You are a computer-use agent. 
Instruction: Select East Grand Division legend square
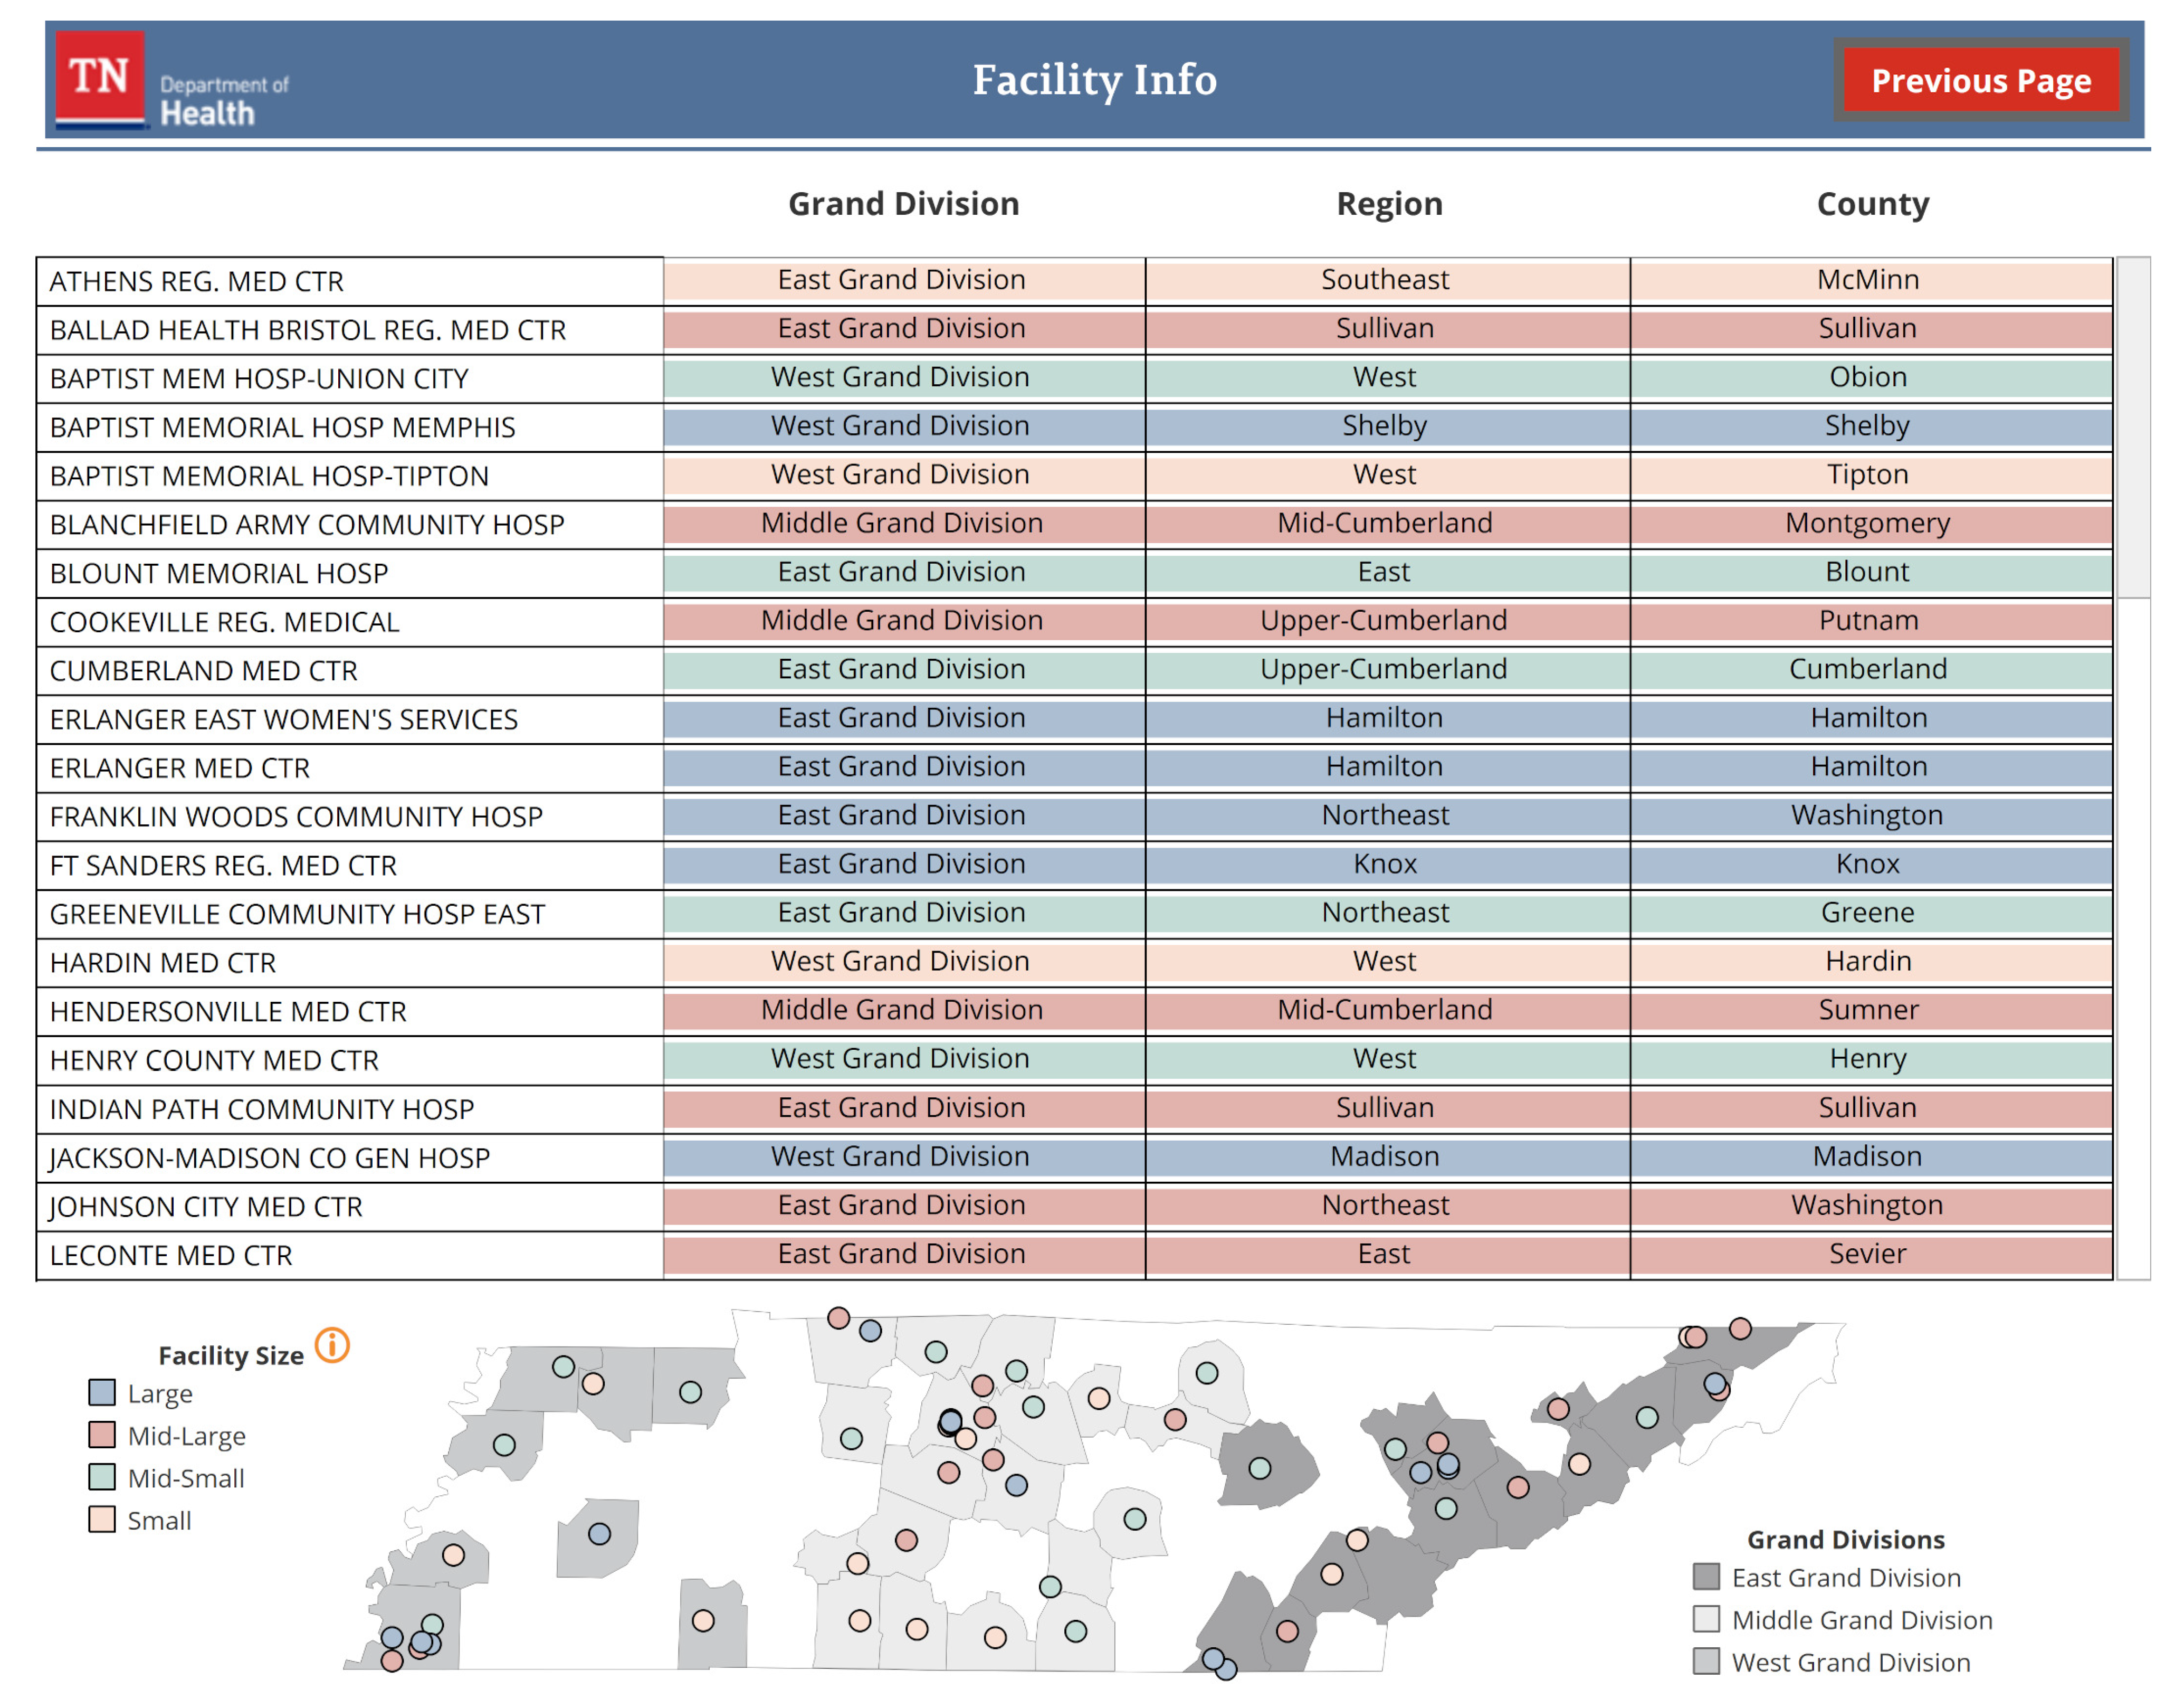point(1706,1577)
